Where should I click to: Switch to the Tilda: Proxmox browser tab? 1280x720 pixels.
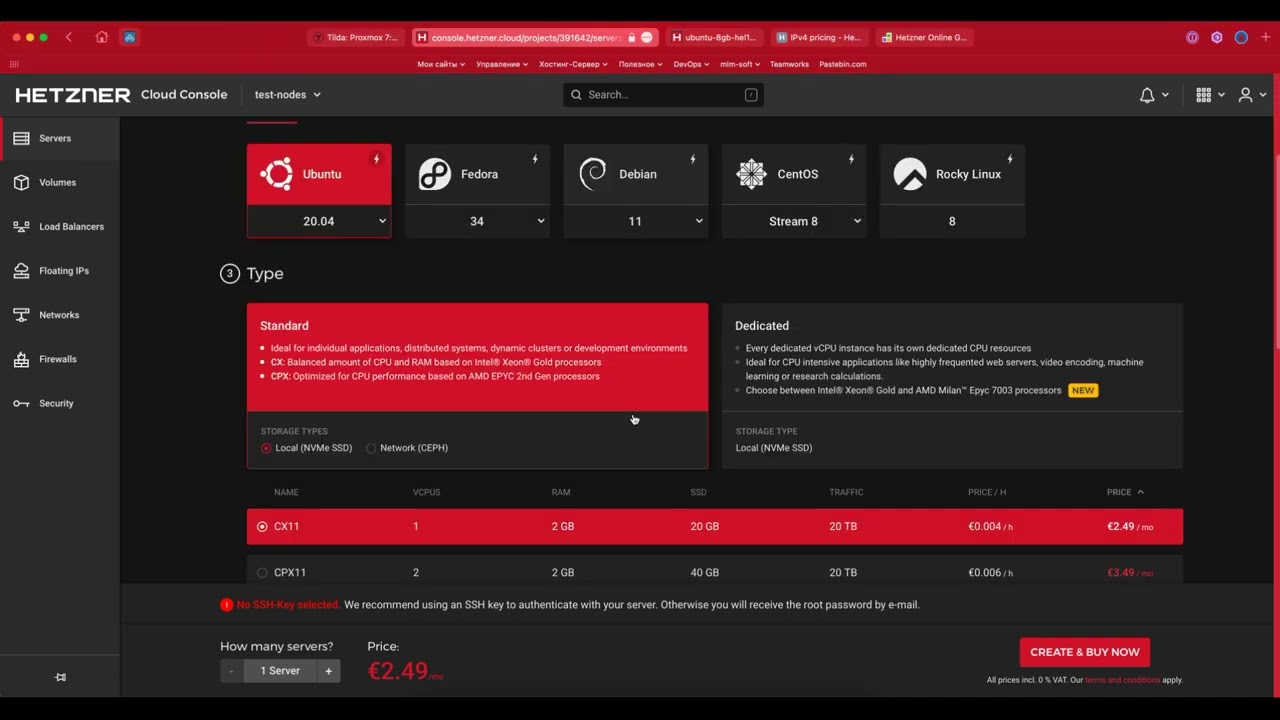(x=356, y=37)
